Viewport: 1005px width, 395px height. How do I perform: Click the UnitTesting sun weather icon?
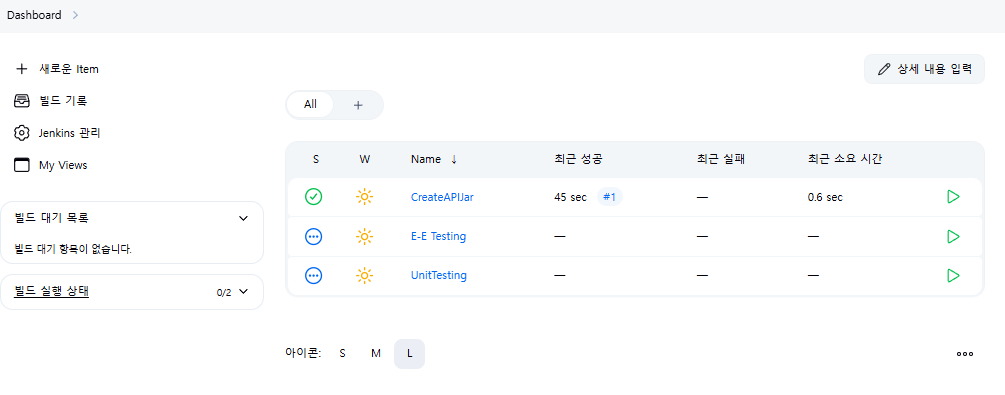(x=364, y=276)
